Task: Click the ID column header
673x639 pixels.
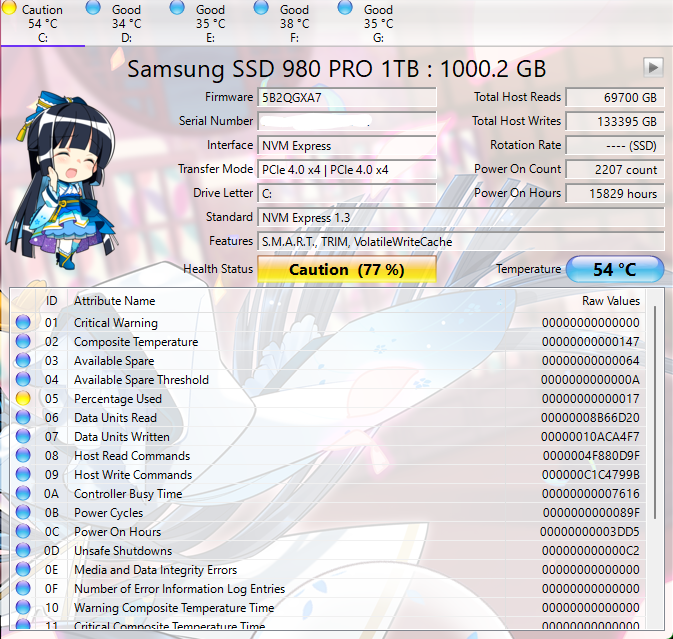Action: click(51, 301)
